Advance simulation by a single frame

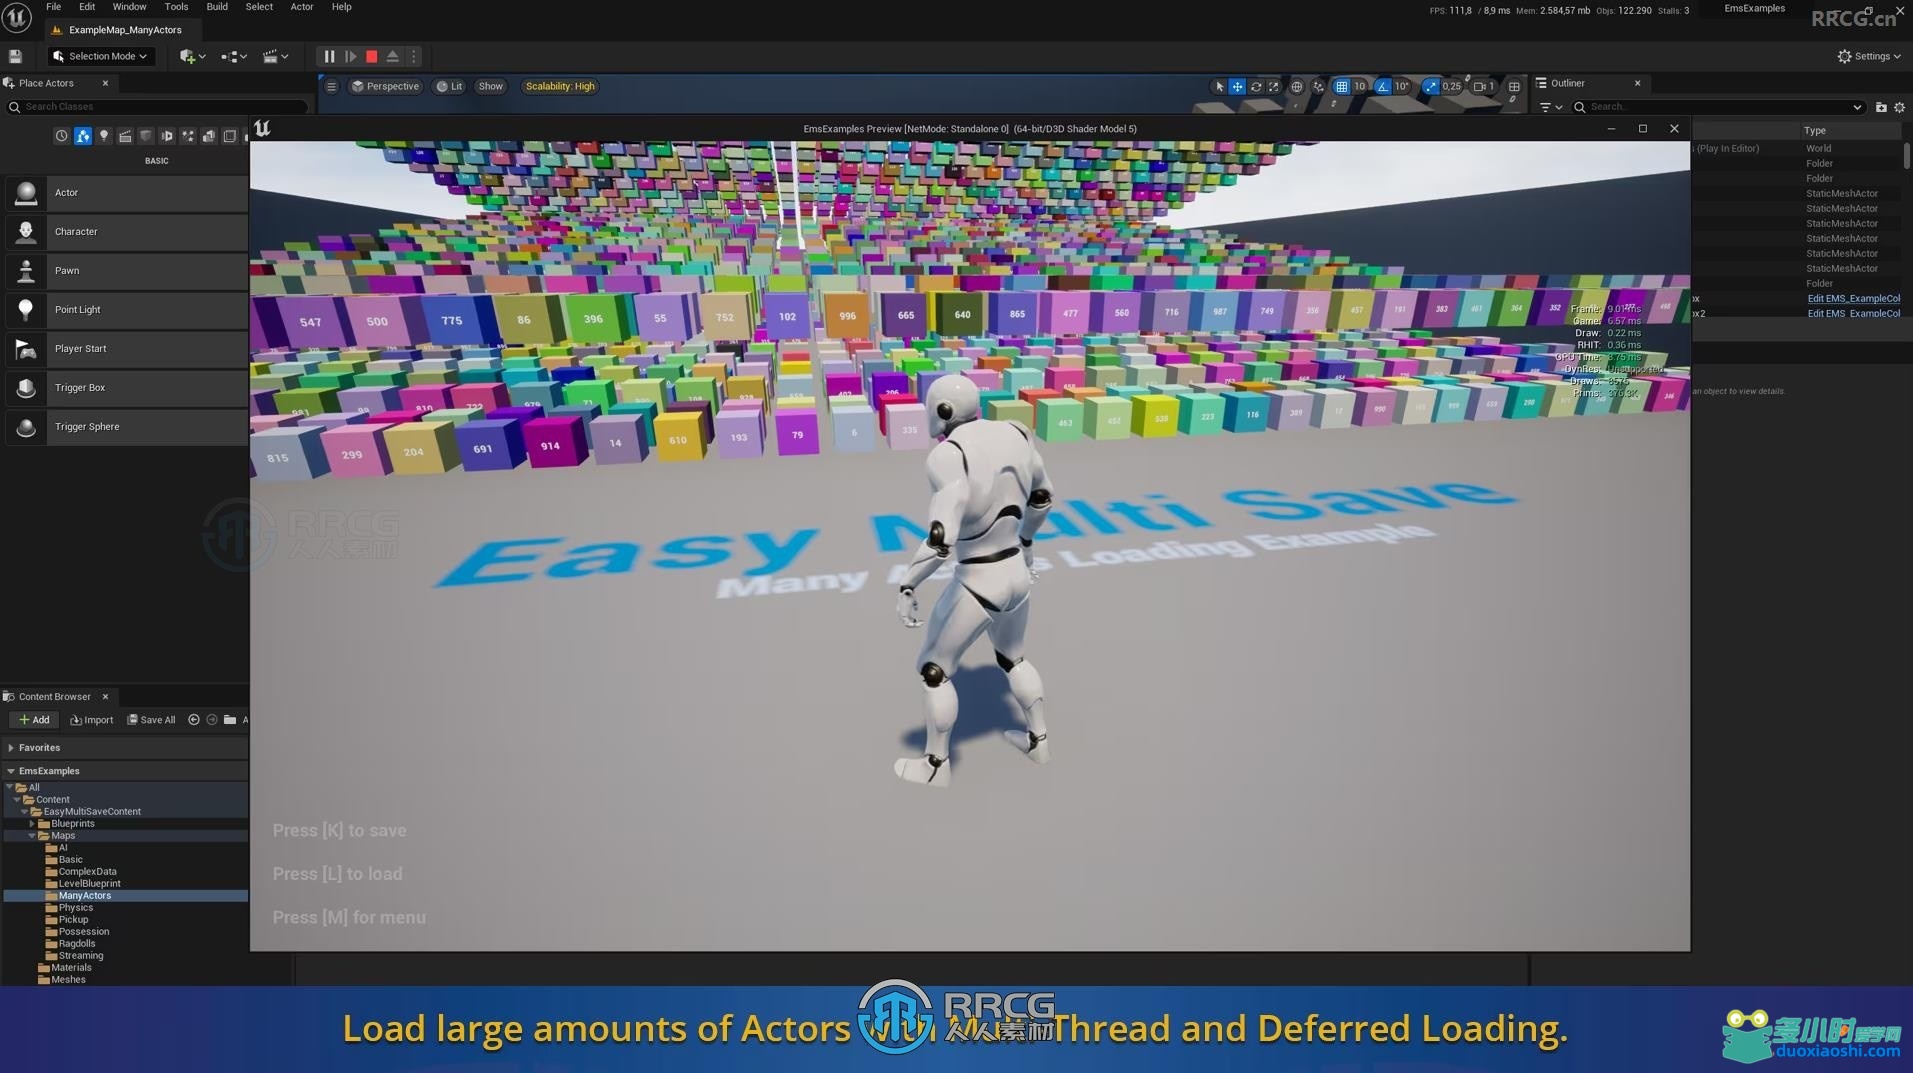coord(350,57)
